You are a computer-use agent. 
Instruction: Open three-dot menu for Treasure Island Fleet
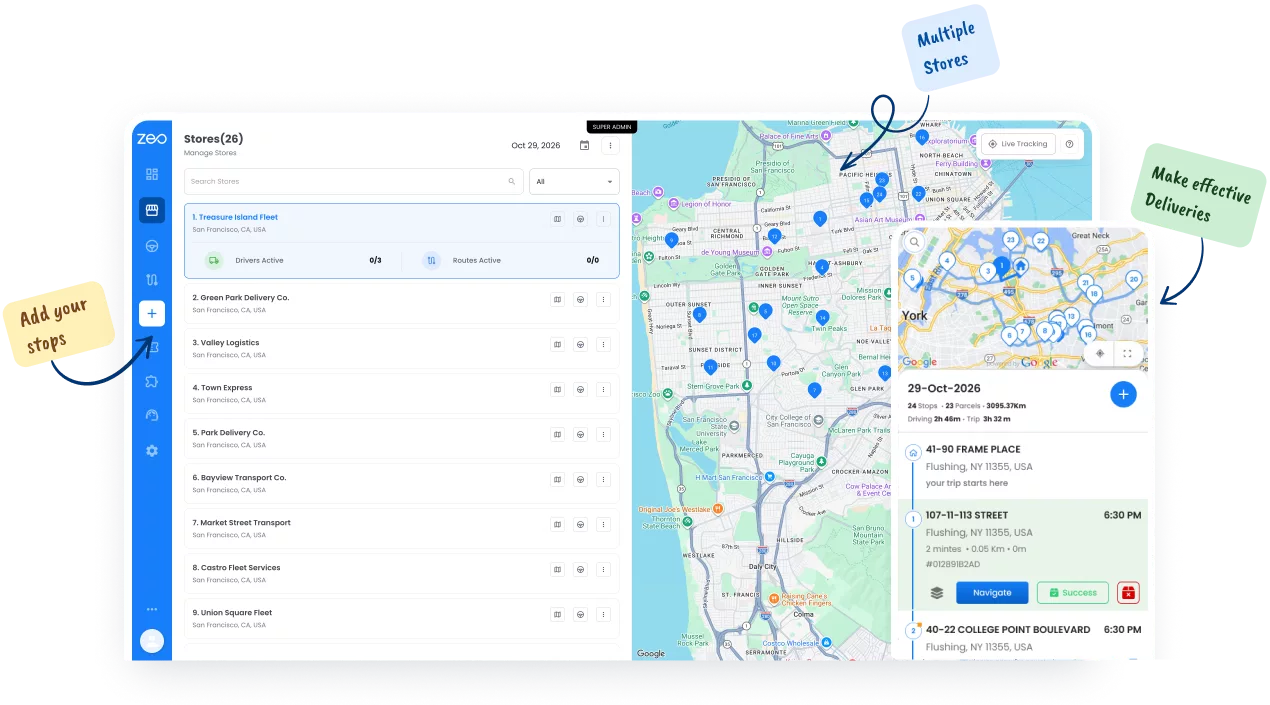coord(603,219)
